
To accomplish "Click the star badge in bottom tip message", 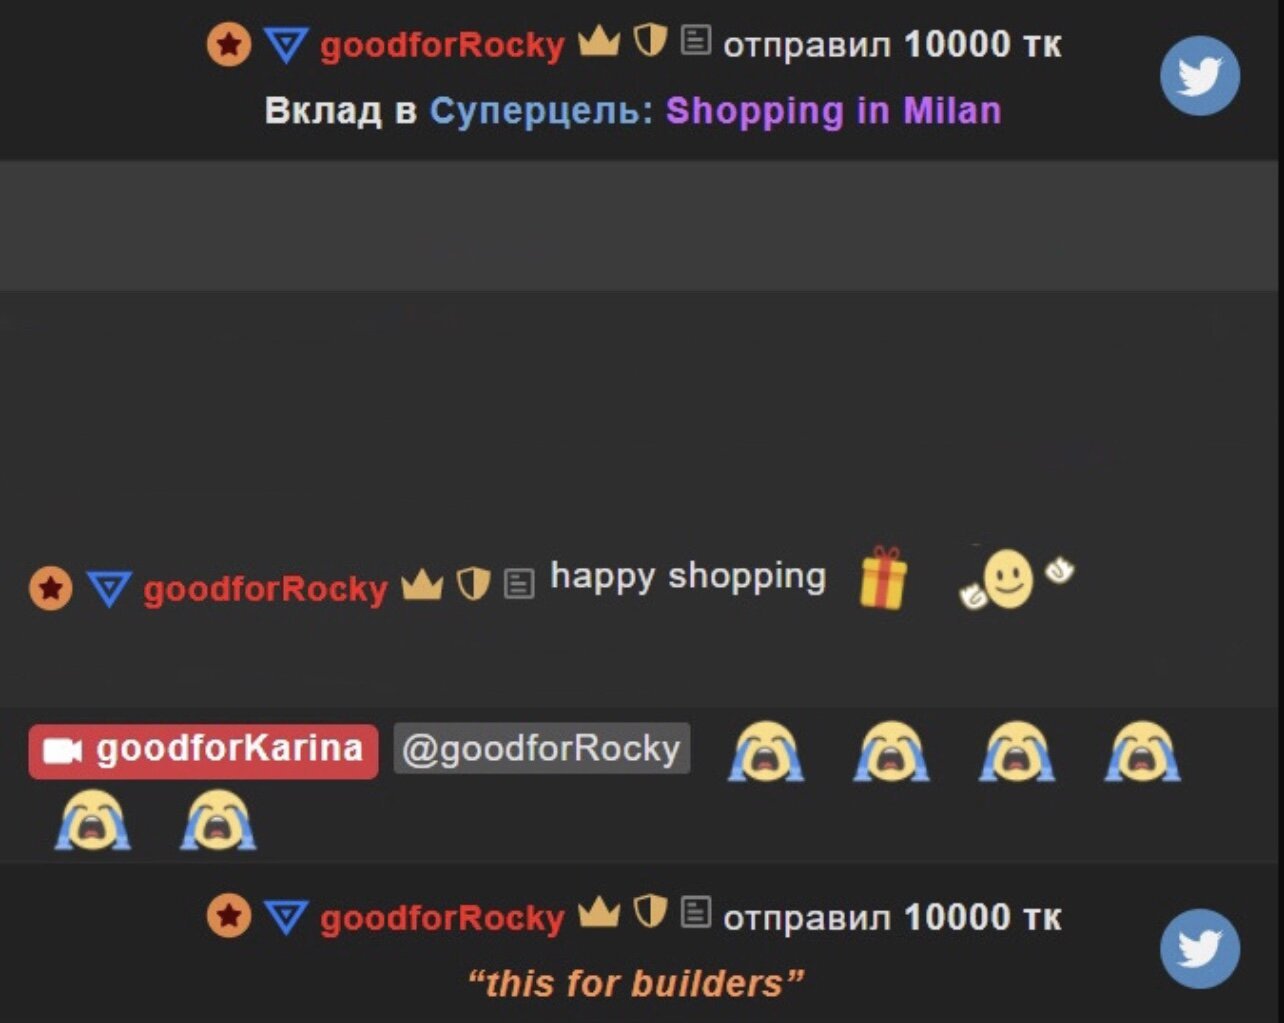I will point(229,916).
